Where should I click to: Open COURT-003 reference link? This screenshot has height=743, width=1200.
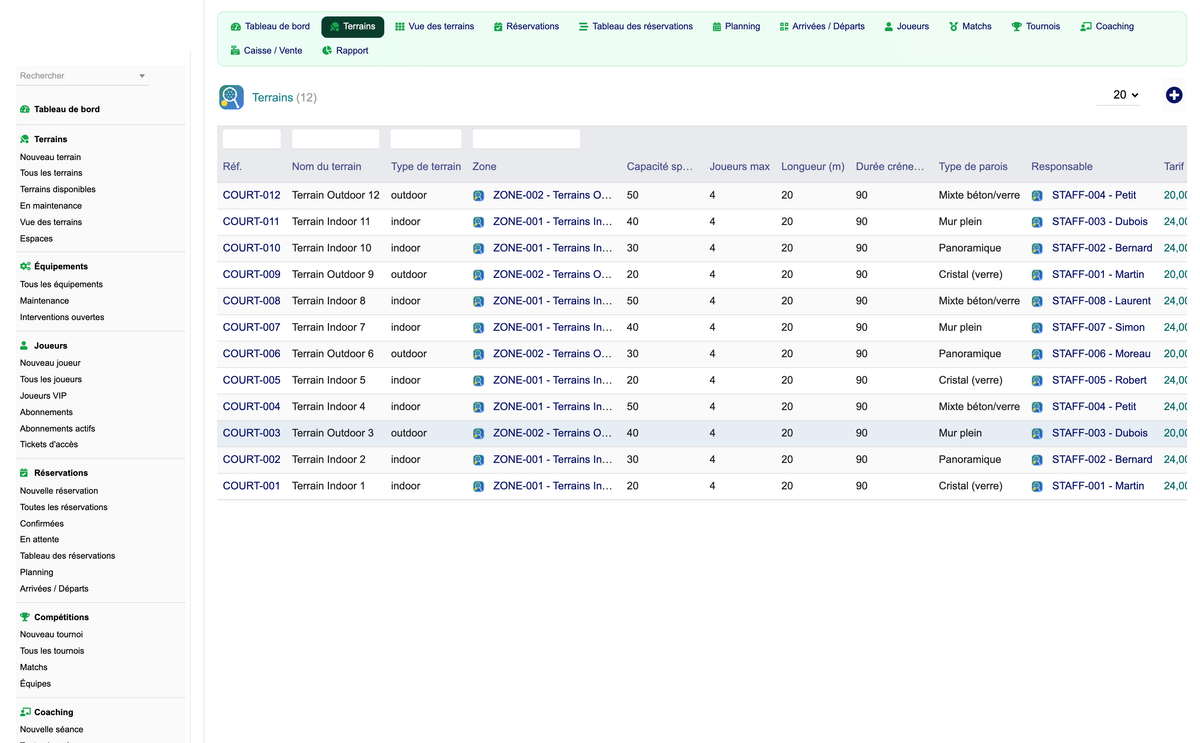pyautogui.click(x=252, y=434)
